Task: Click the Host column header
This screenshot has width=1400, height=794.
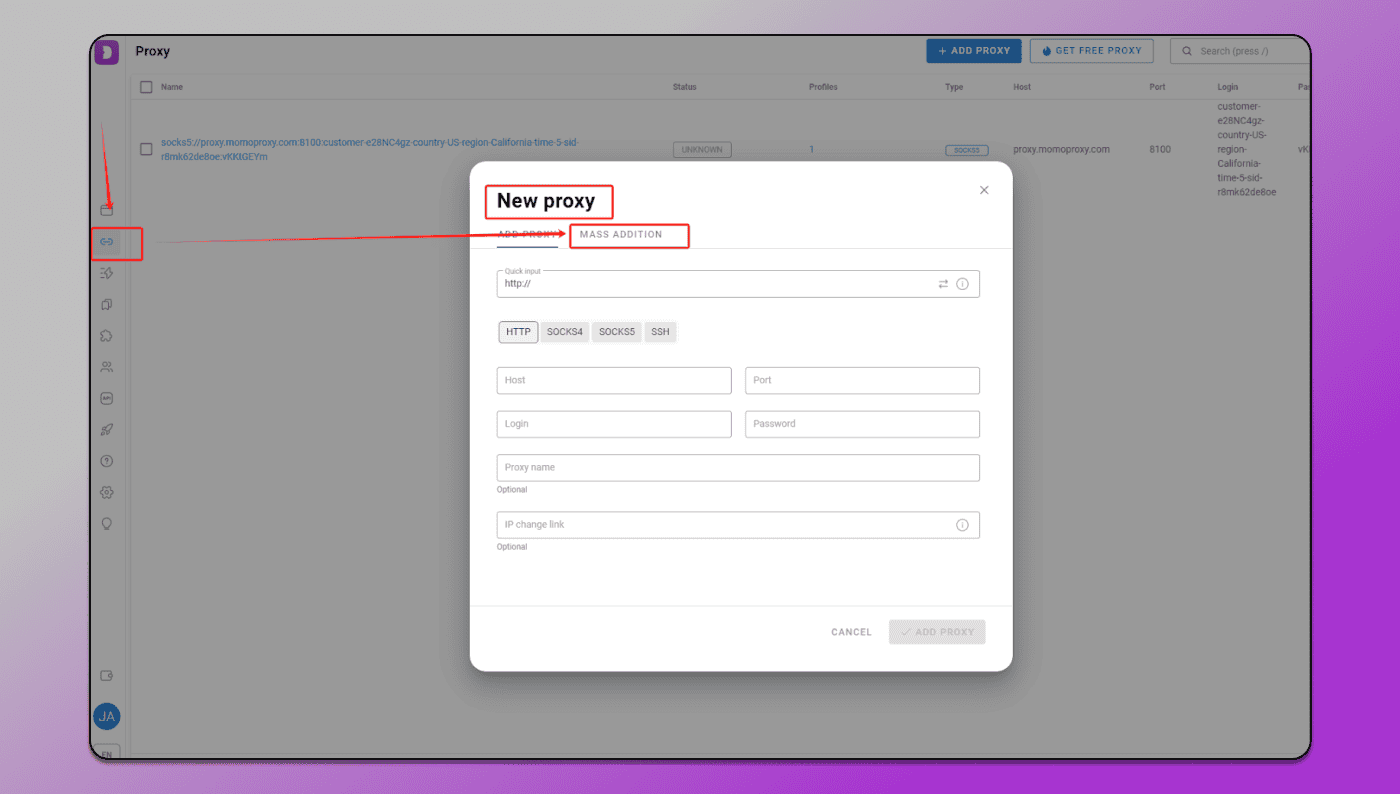Action: point(1022,87)
